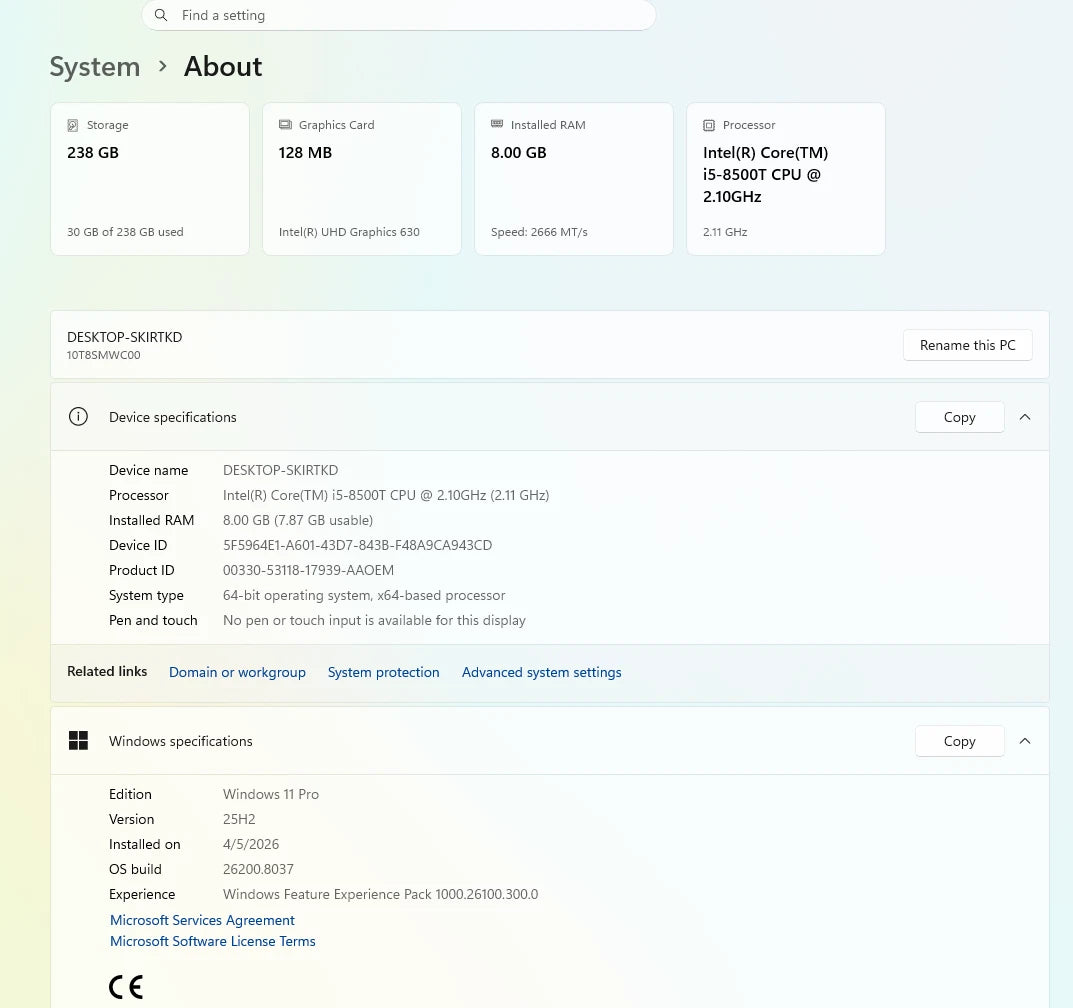Image resolution: width=1073 pixels, height=1008 pixels.
Task: Click the Version value 25H2
Action: 239,819
